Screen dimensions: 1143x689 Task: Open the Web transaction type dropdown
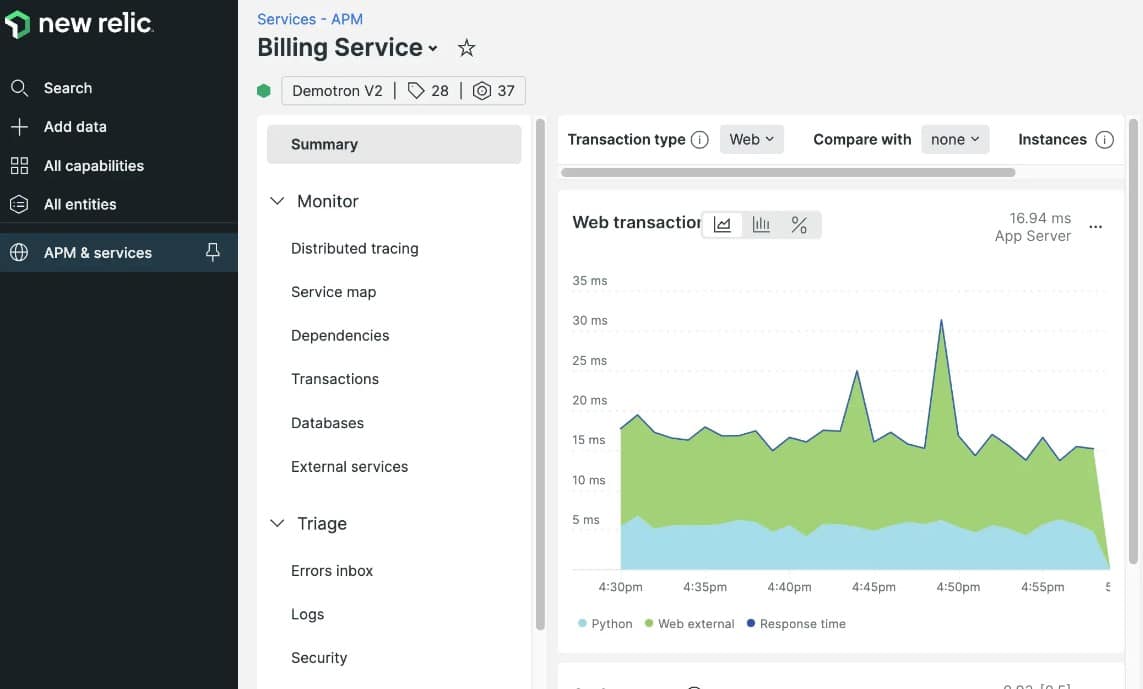tap(751, 140)
